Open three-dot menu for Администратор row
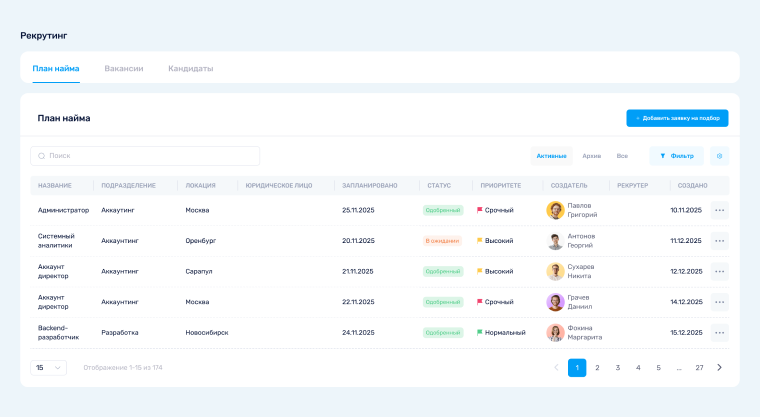This screenshot has width=760, height=417. pos(719,210)
